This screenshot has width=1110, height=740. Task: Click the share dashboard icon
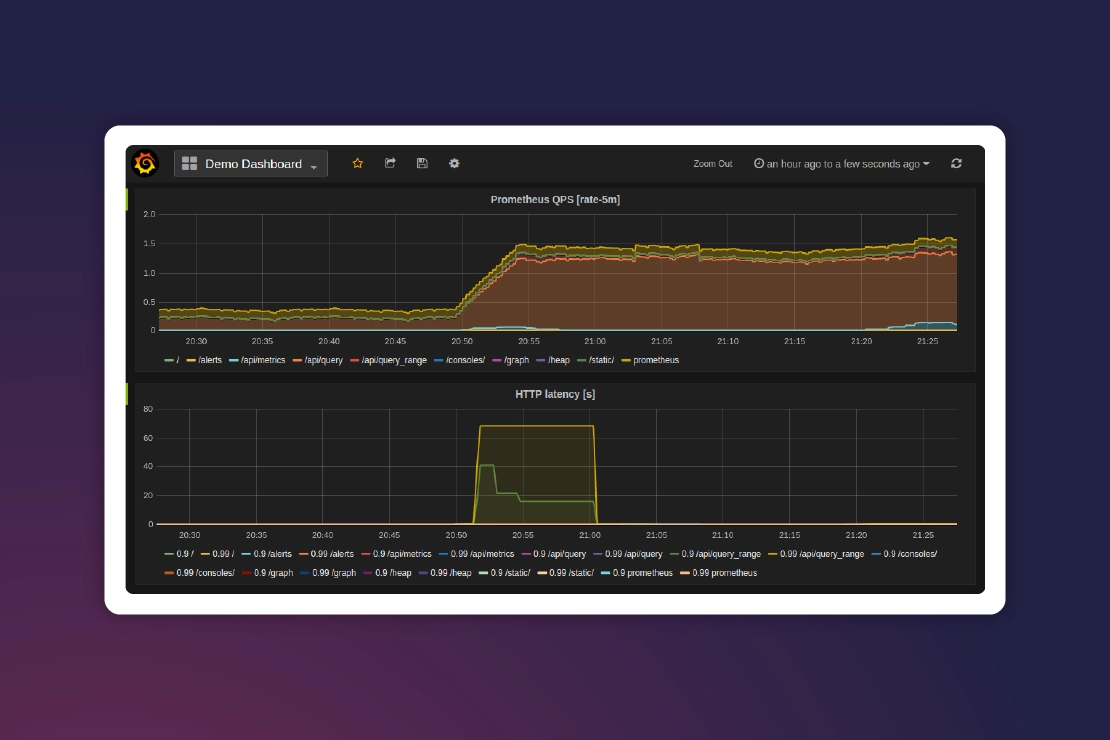390,164
